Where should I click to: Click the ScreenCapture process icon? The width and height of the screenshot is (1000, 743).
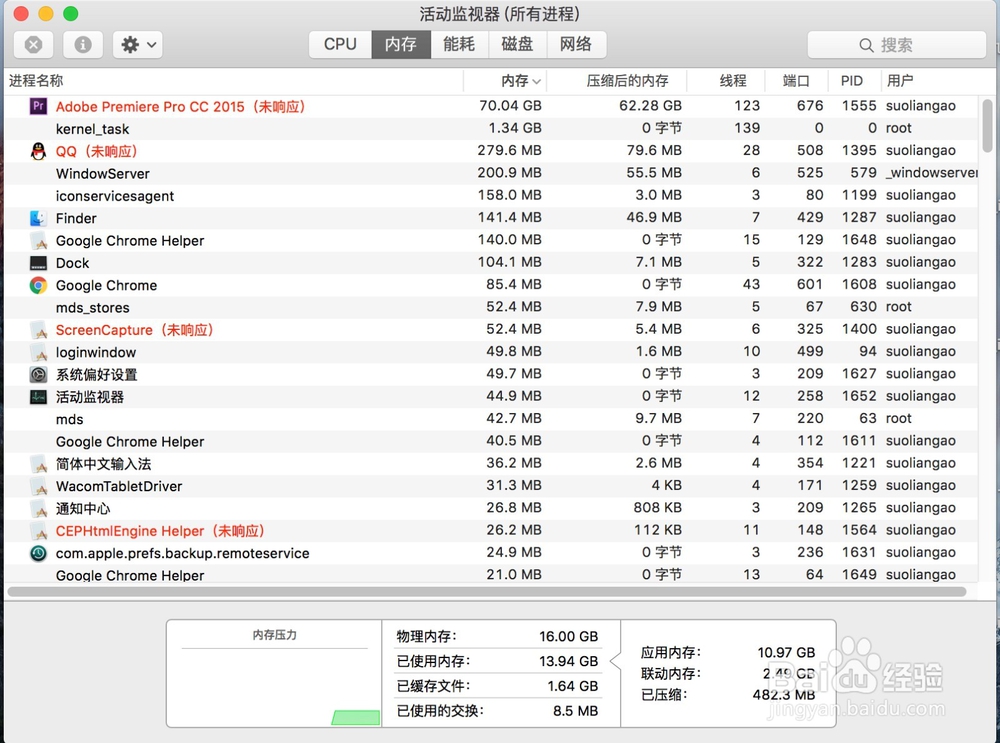click(39, 330)
